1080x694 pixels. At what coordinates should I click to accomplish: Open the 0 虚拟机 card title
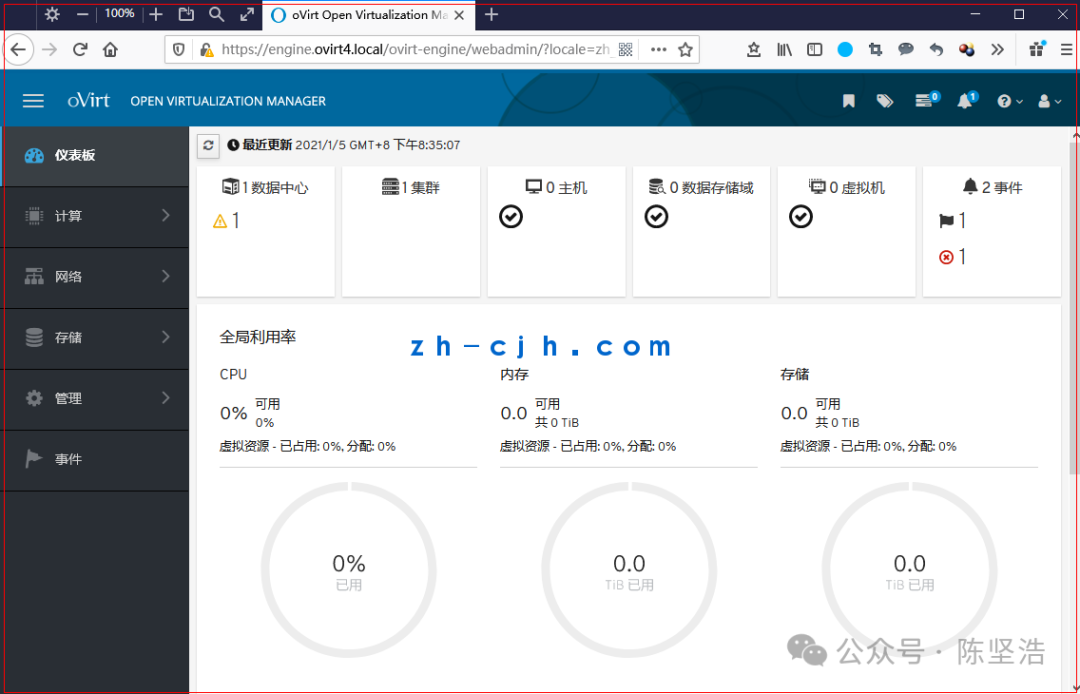coord(847,187)
